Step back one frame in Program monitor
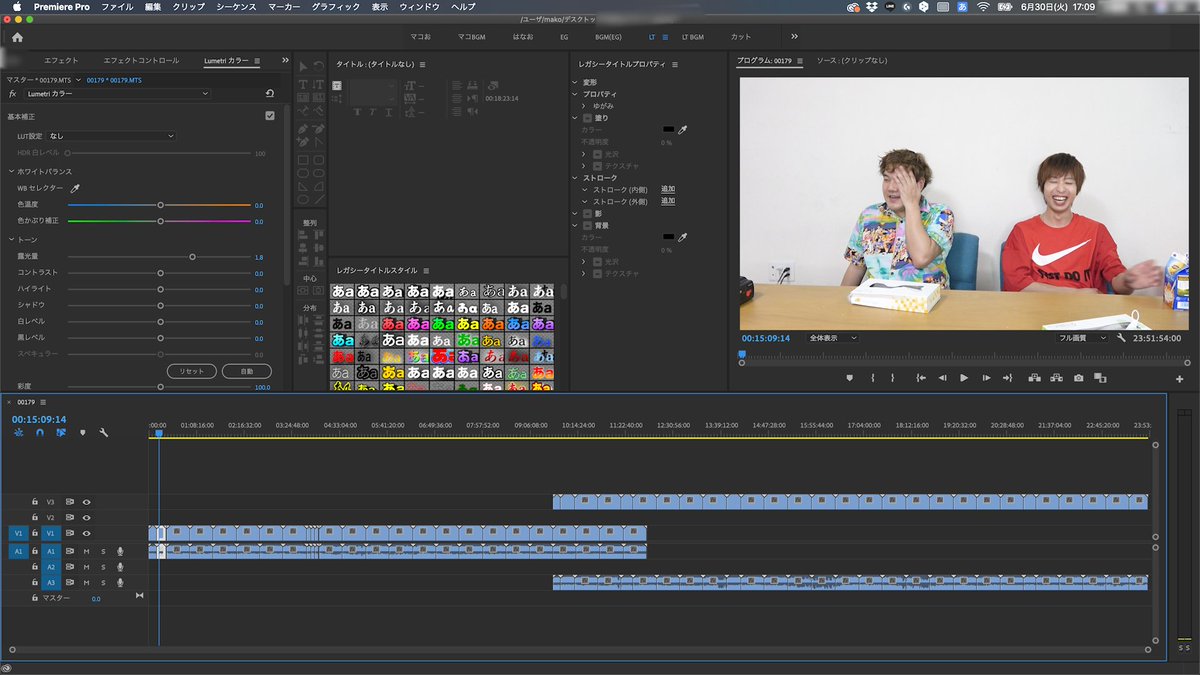The height and width of the screenshot is (675, 1200). click(x=942, y=378)
